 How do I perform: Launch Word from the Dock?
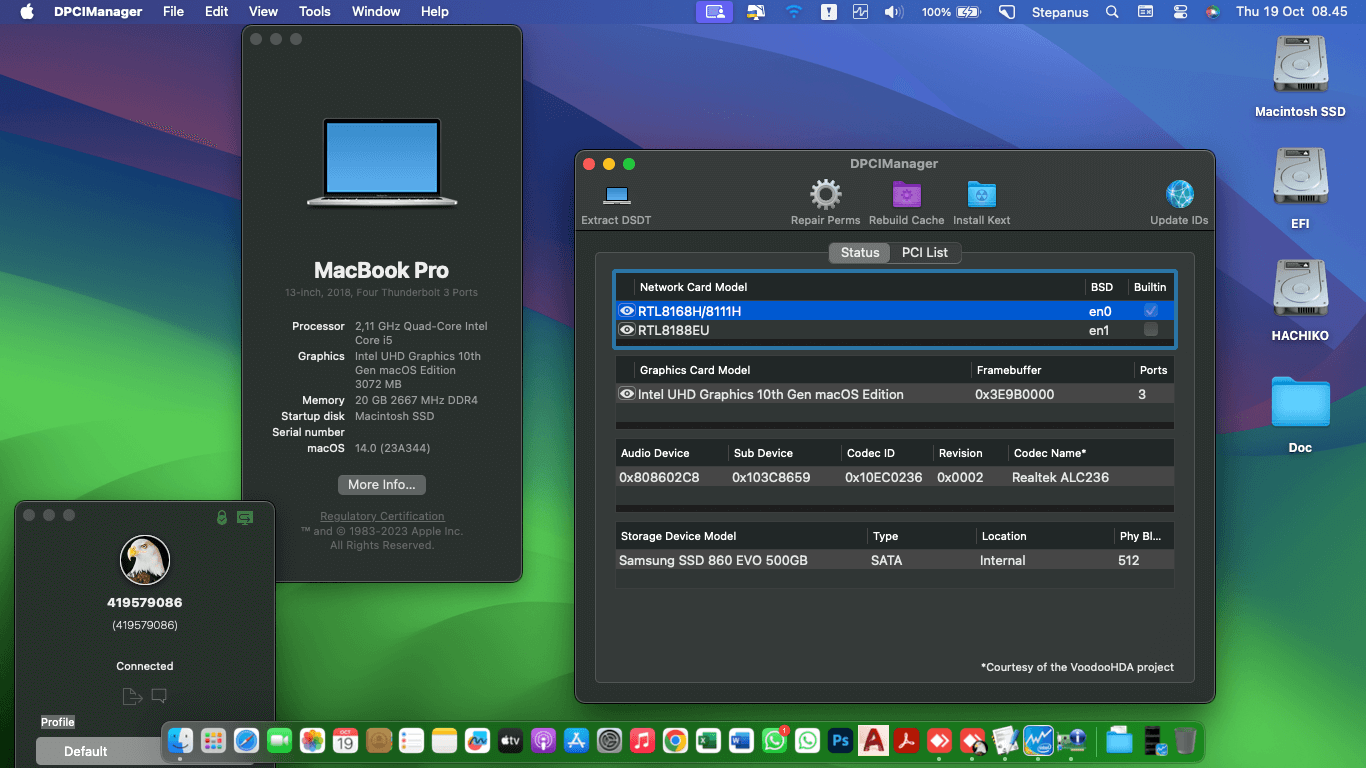741,741
